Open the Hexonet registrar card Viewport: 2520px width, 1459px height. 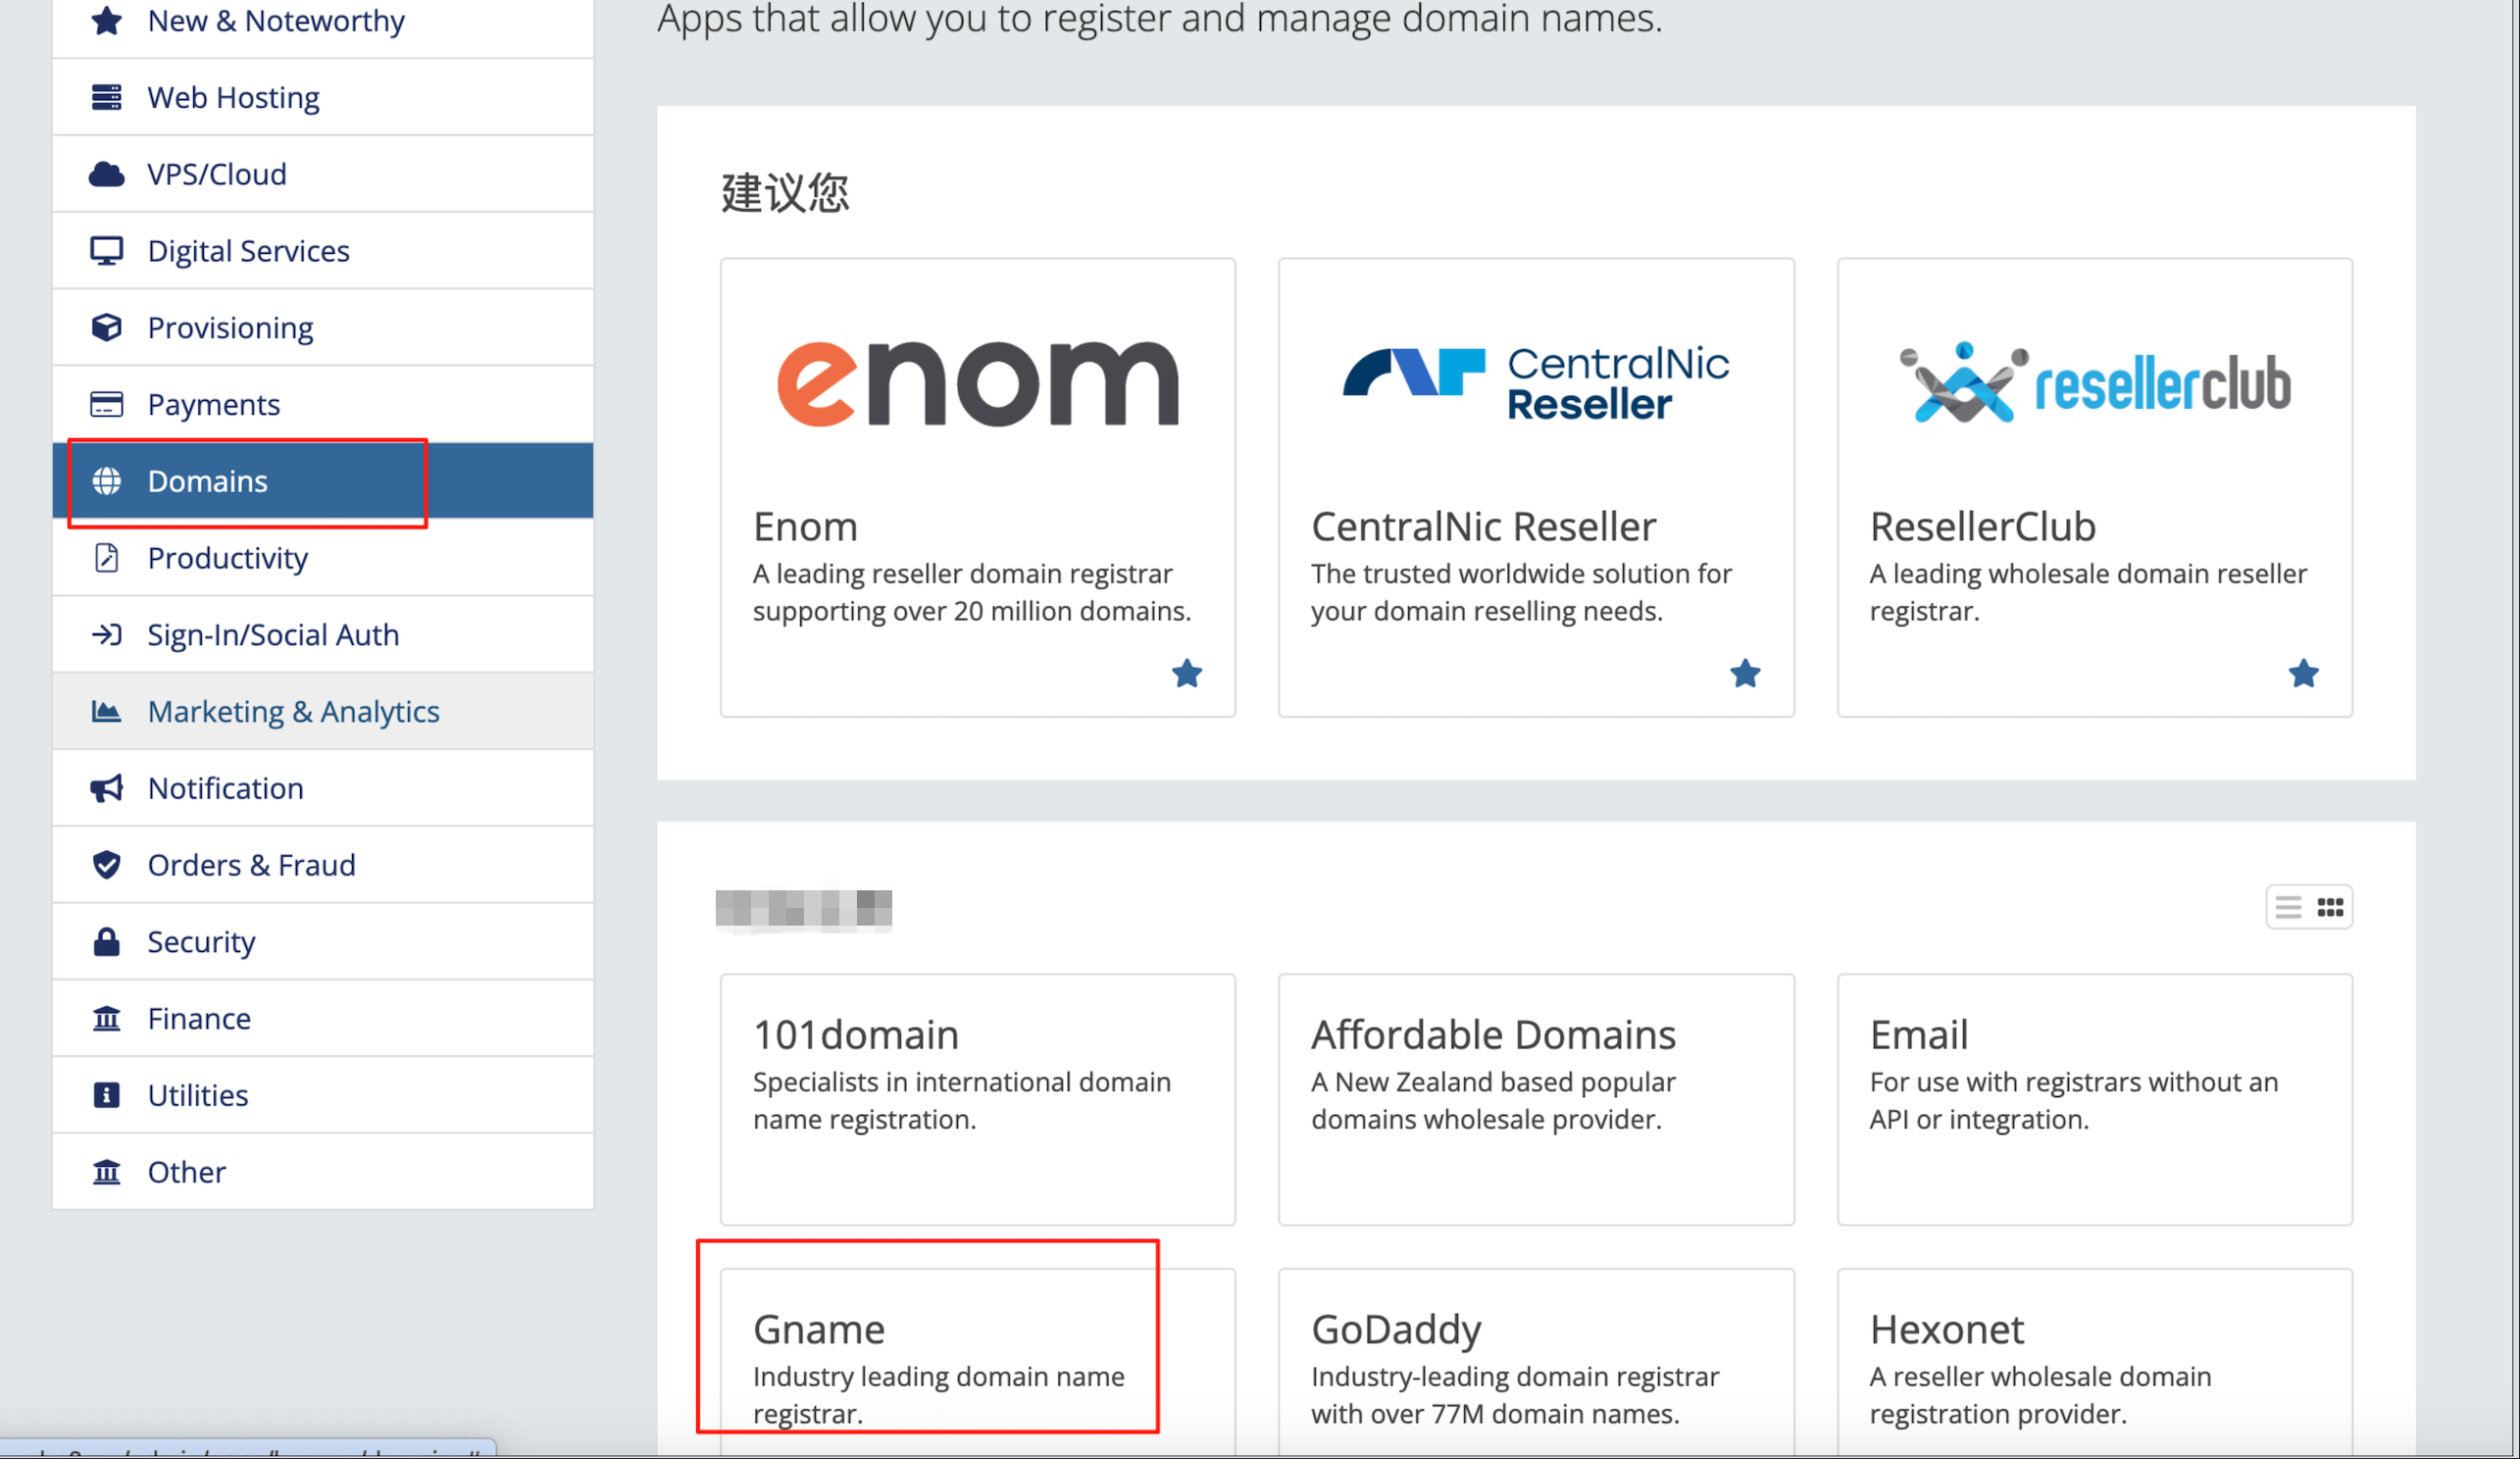point(2095,1362)
